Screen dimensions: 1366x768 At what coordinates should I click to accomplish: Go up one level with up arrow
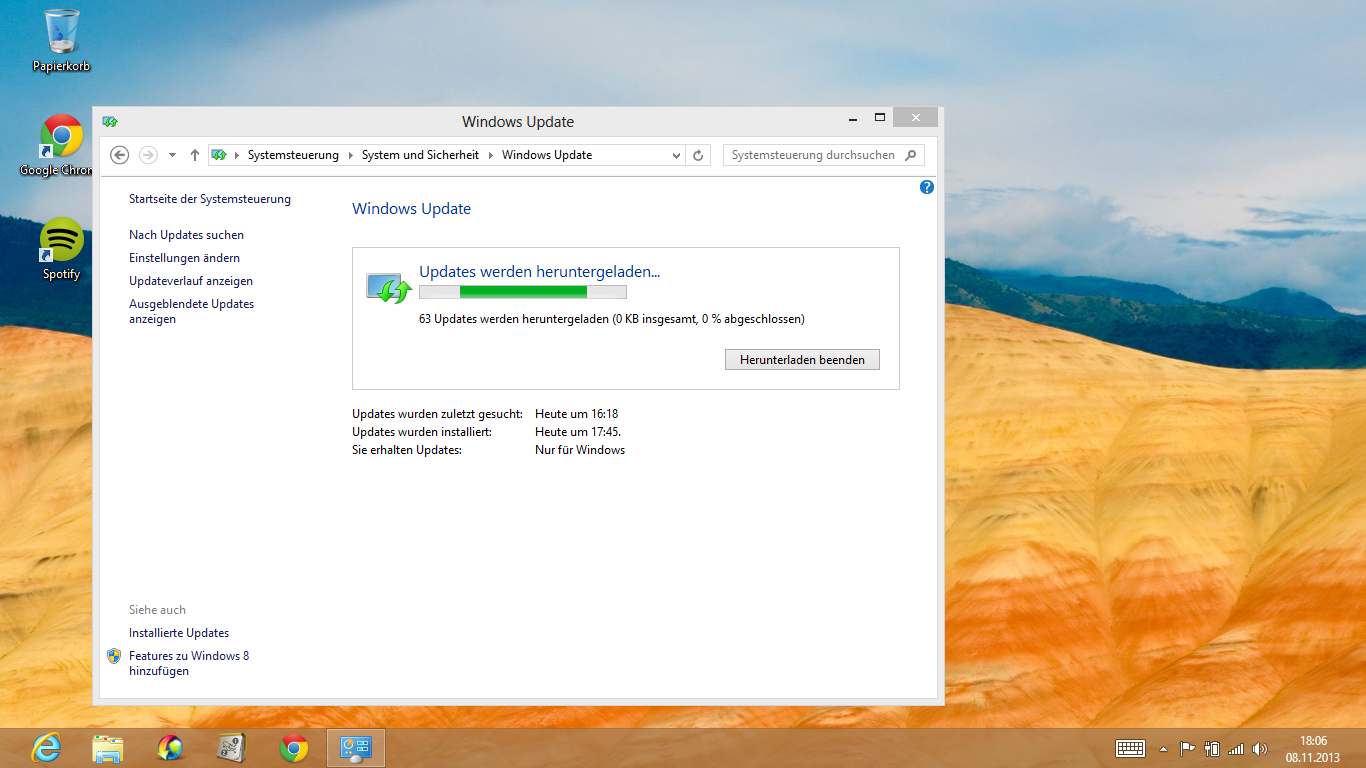point(194,155)
